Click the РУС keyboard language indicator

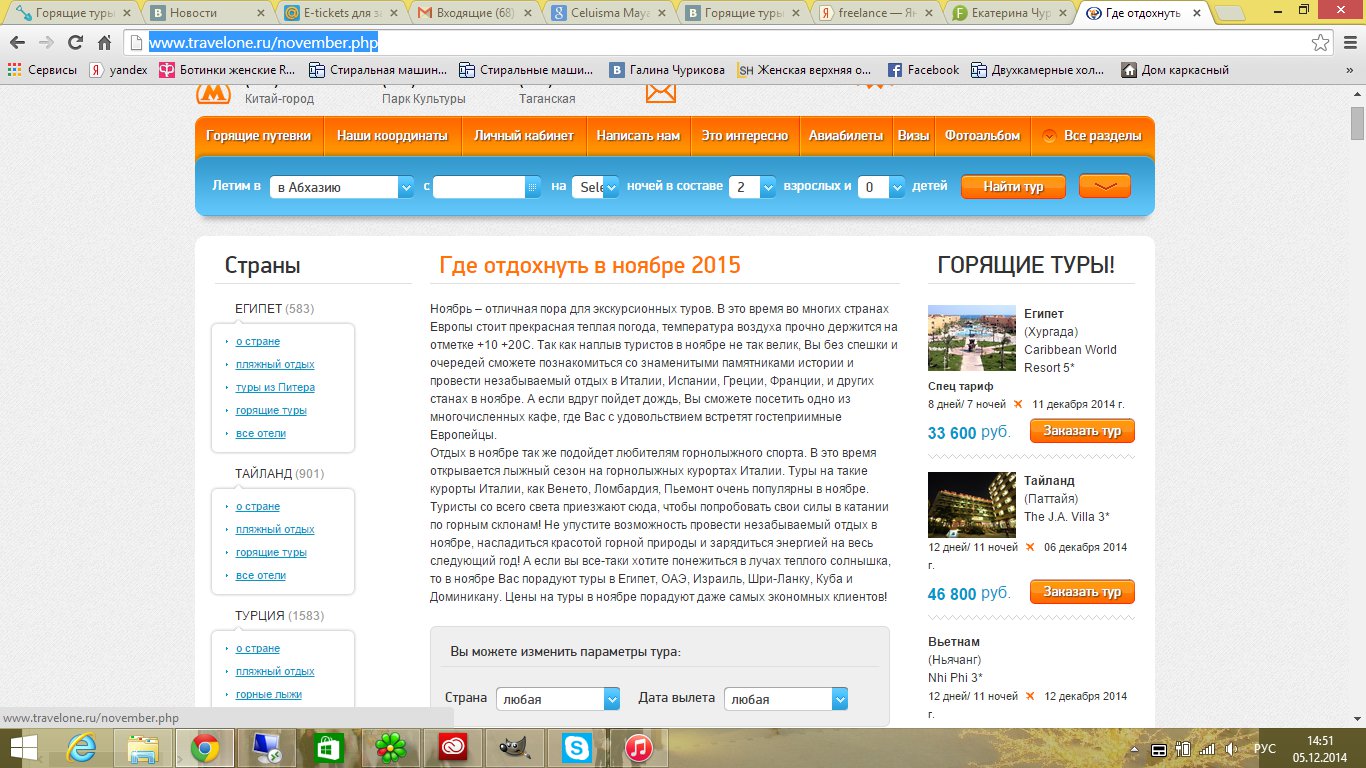point(1265,749)
